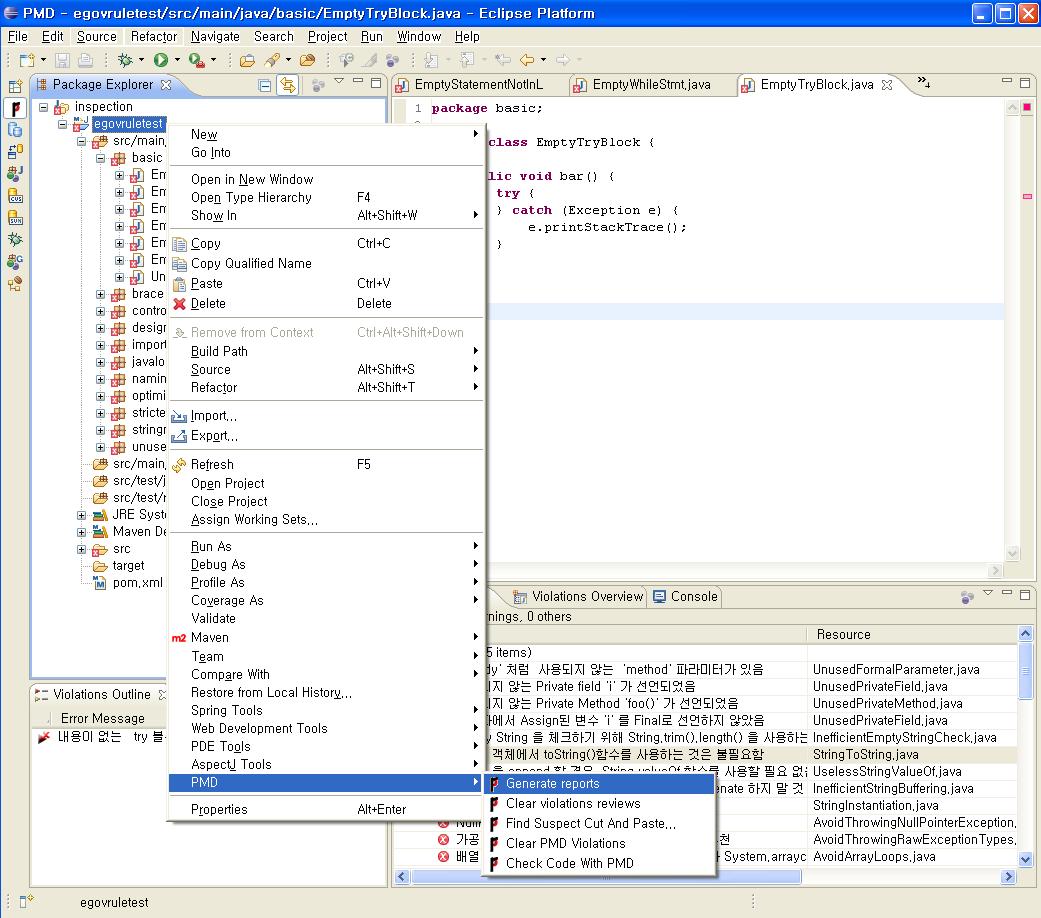Click the Collapse All icon in Package Explorer
Viewport: 1041px width, 918px height.
click(x=265, y=85)
